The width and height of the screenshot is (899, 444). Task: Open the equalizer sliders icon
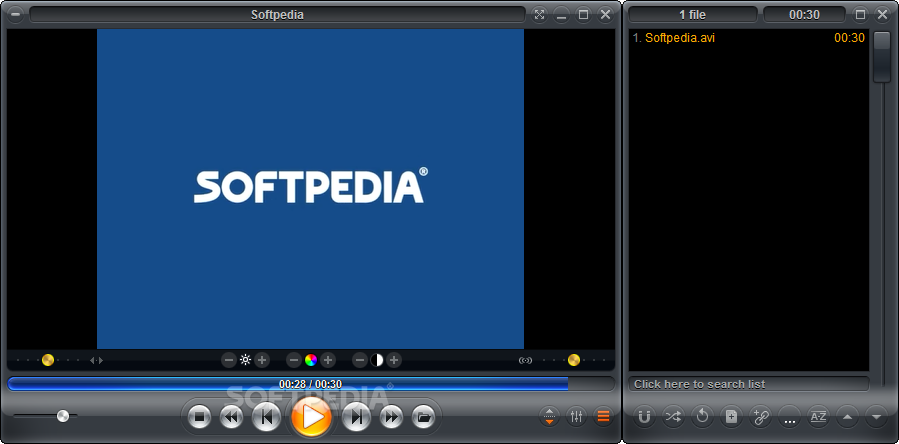(x=576, y=416)
